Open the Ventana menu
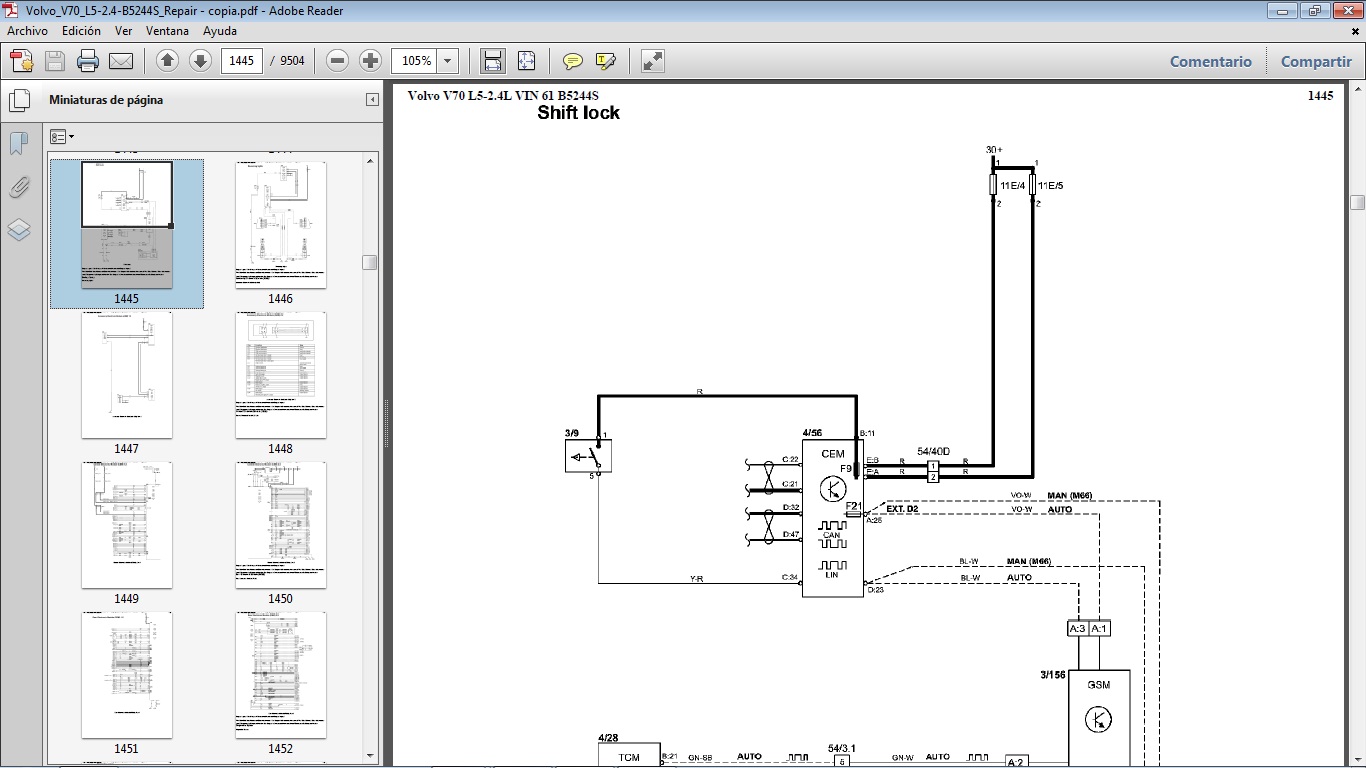This screenshot has height=768, width=1366. coord(167,31)
